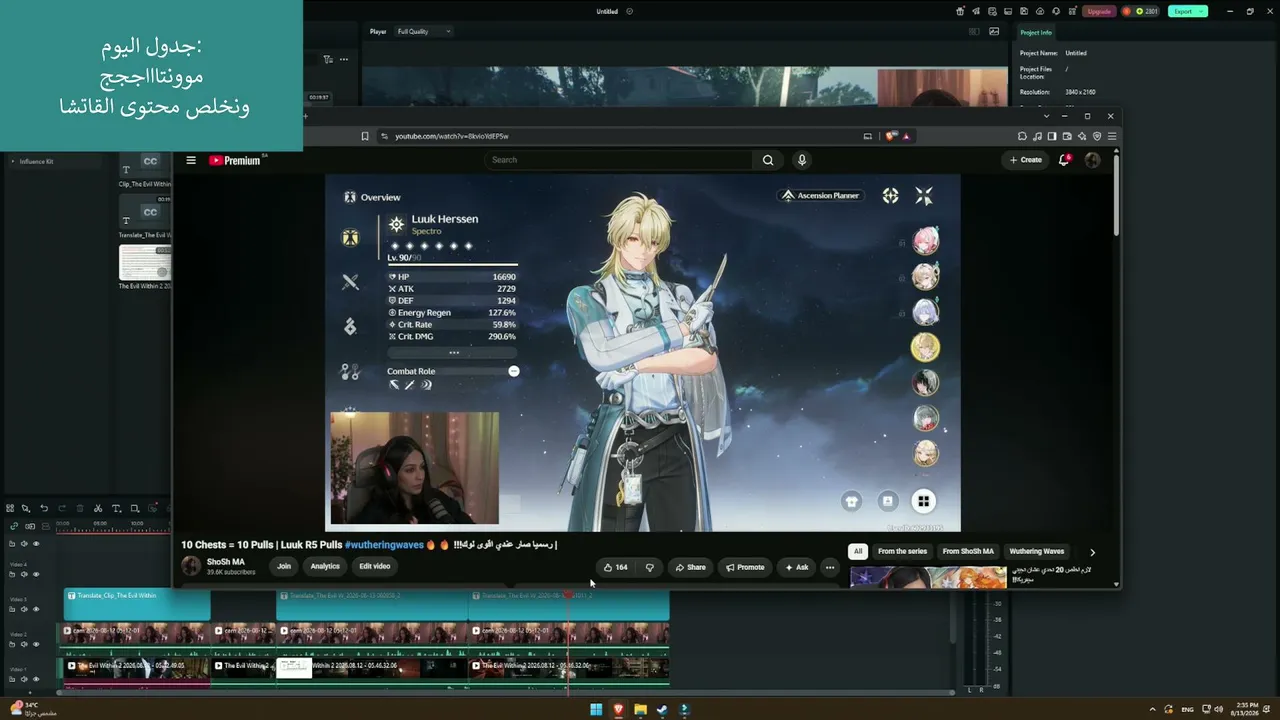Select the Translate_Clip_The Evil Within subtitle clip
This screenshot has width=1280, height=720.
pos(137,605)
